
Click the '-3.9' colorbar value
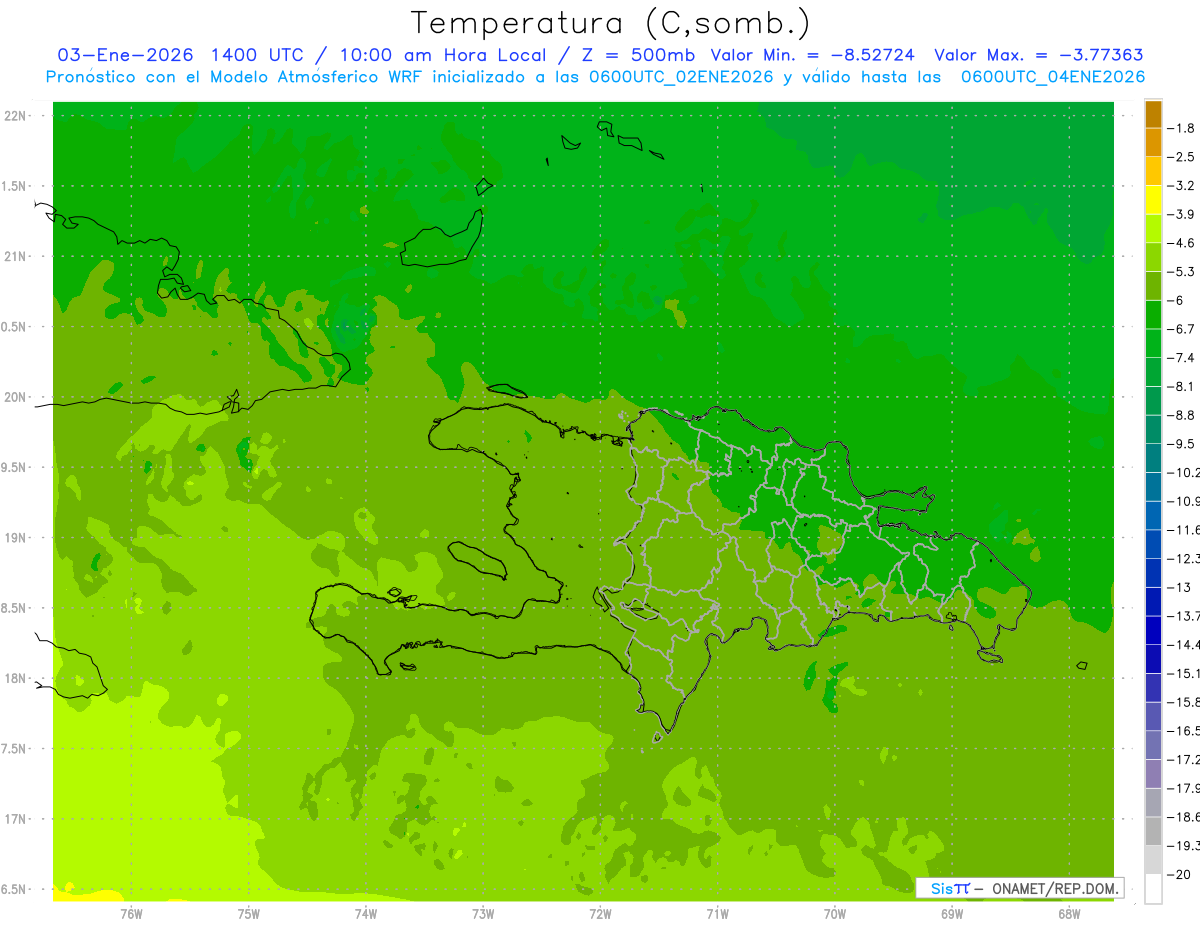pyautogui.click(x=1181, y=214)
